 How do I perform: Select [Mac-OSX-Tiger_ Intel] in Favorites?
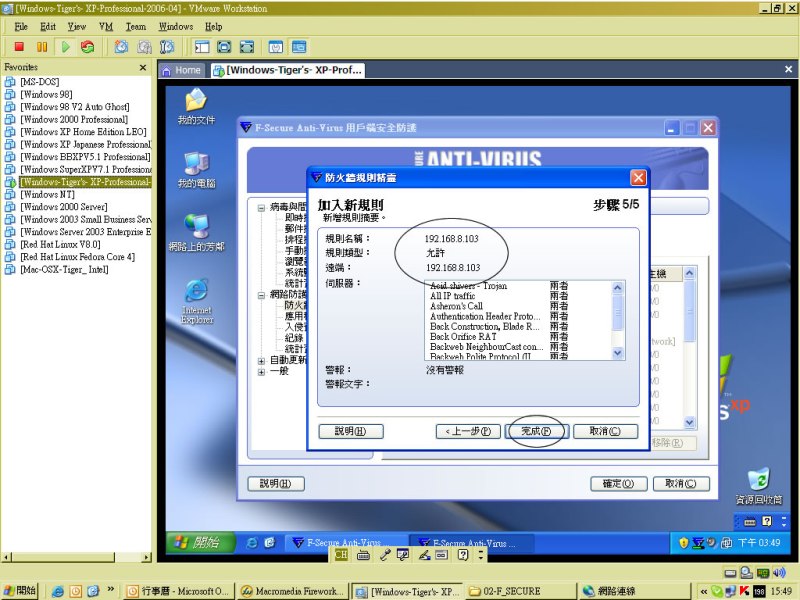64,269
